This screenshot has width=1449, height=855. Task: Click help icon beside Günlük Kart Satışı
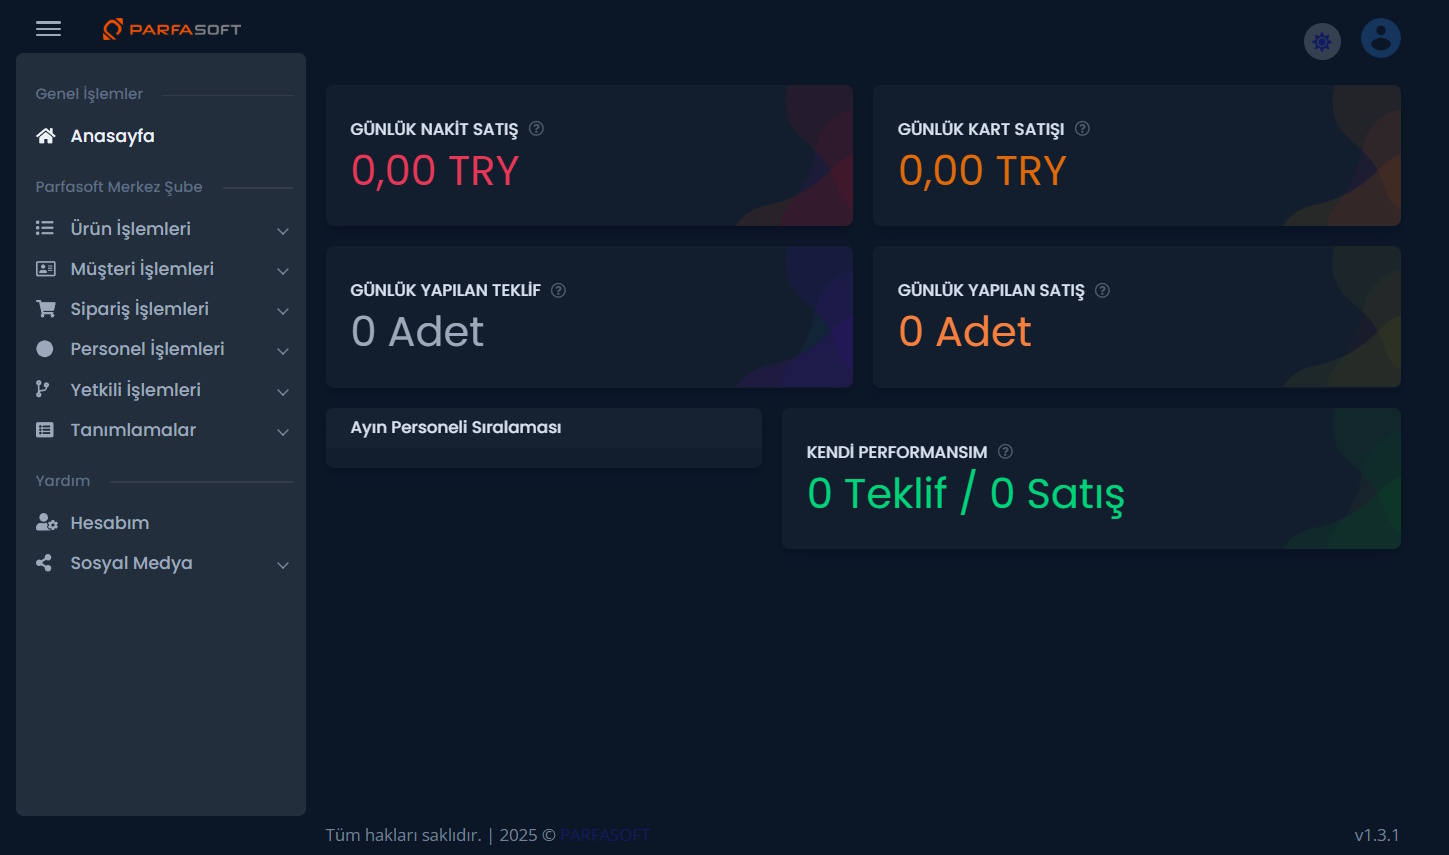coord(1082,128)
